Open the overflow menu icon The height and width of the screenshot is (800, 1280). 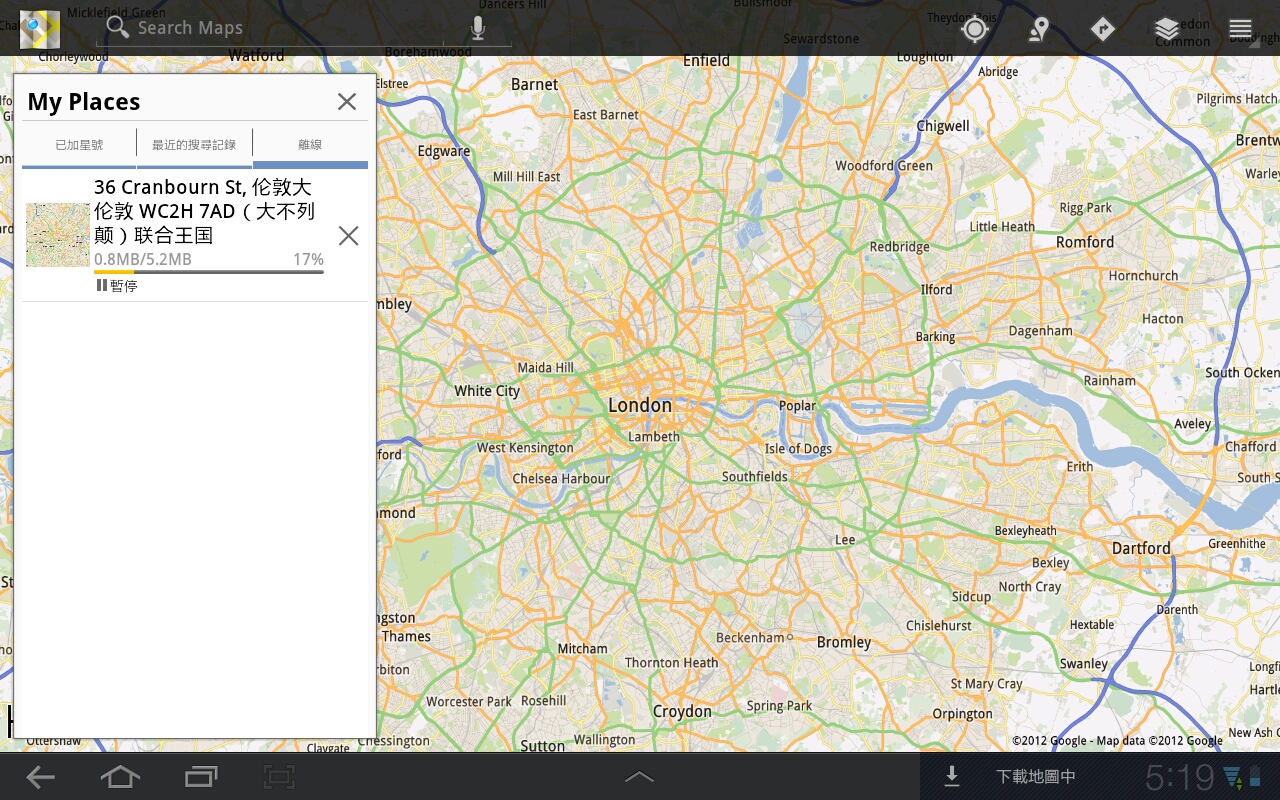(x=1240, y=29)
